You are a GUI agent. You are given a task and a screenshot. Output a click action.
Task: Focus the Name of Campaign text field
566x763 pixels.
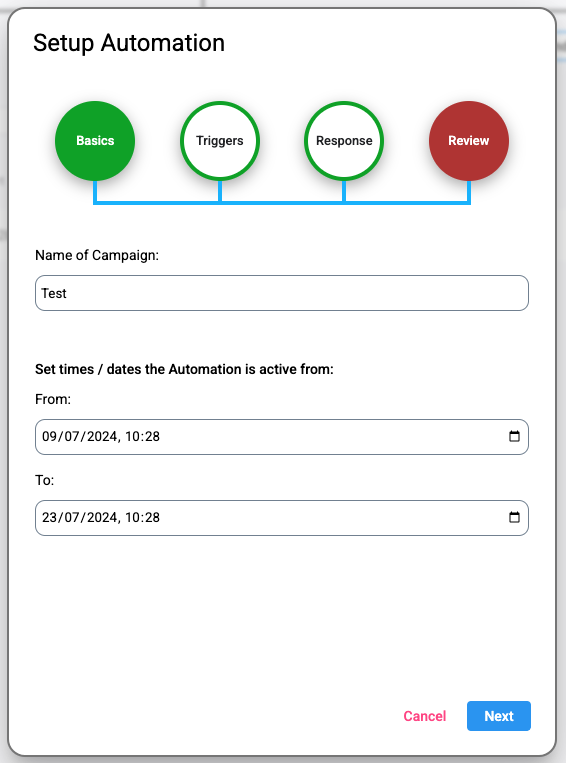[x=282, y=293]
